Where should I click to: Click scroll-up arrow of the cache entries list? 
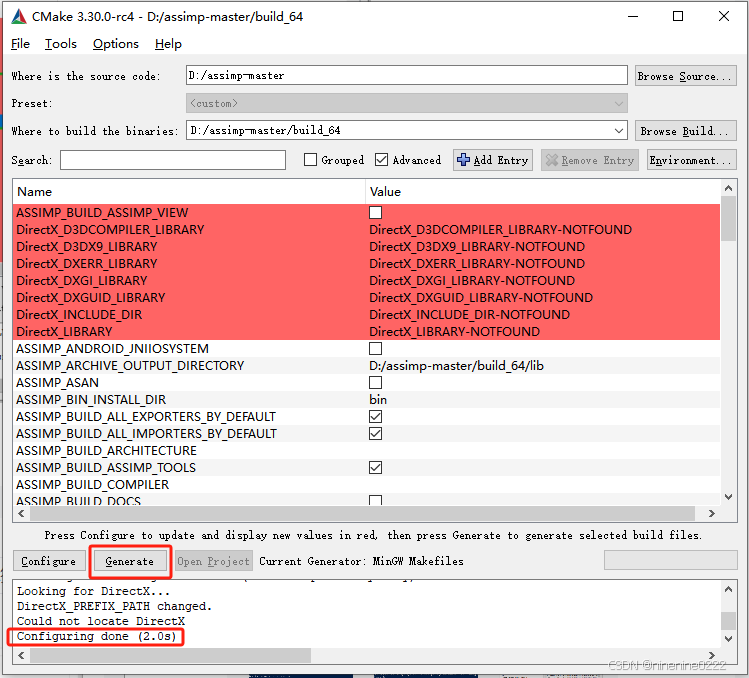[x=728, y=188]
